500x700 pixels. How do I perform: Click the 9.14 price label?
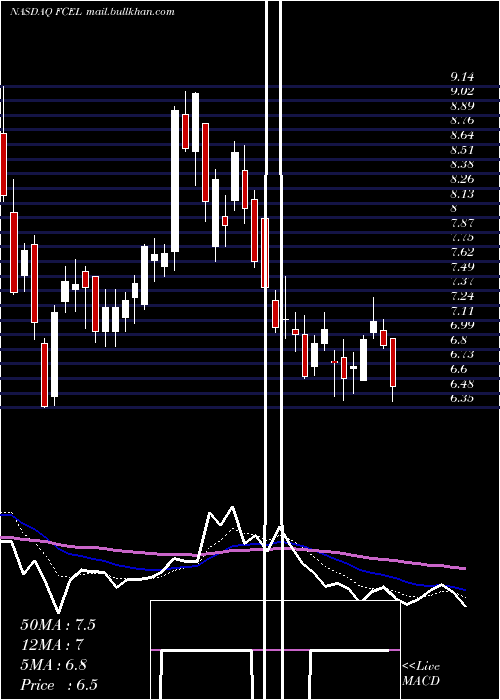click(462, 77)
